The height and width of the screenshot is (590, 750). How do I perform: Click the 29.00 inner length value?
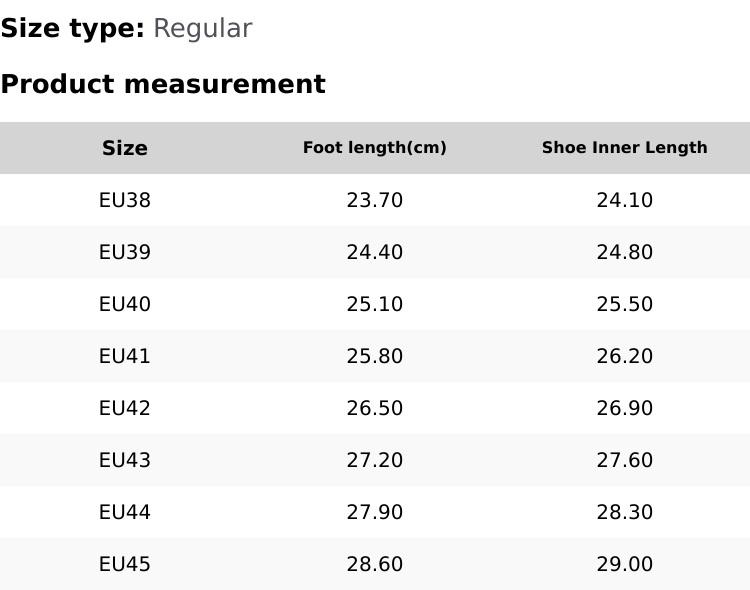[625, 564]
